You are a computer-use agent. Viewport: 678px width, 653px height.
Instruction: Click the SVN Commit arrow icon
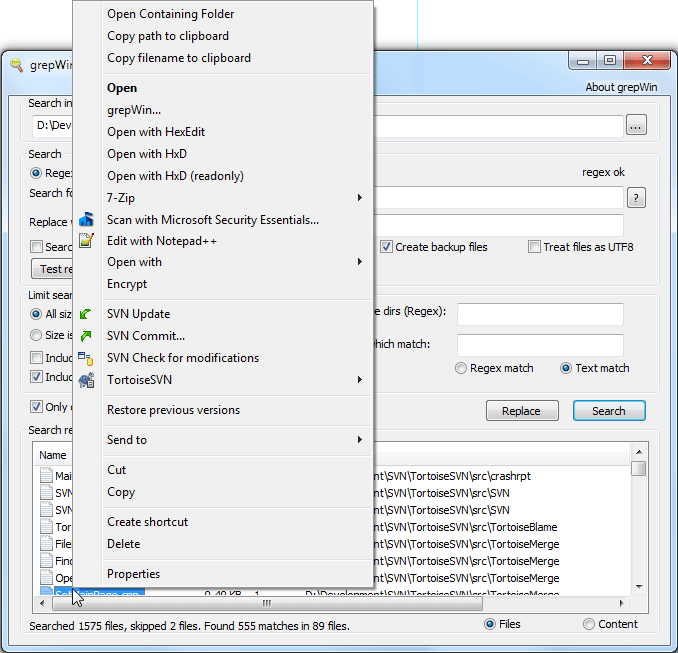pyautogui.click(x=86, y=336)
